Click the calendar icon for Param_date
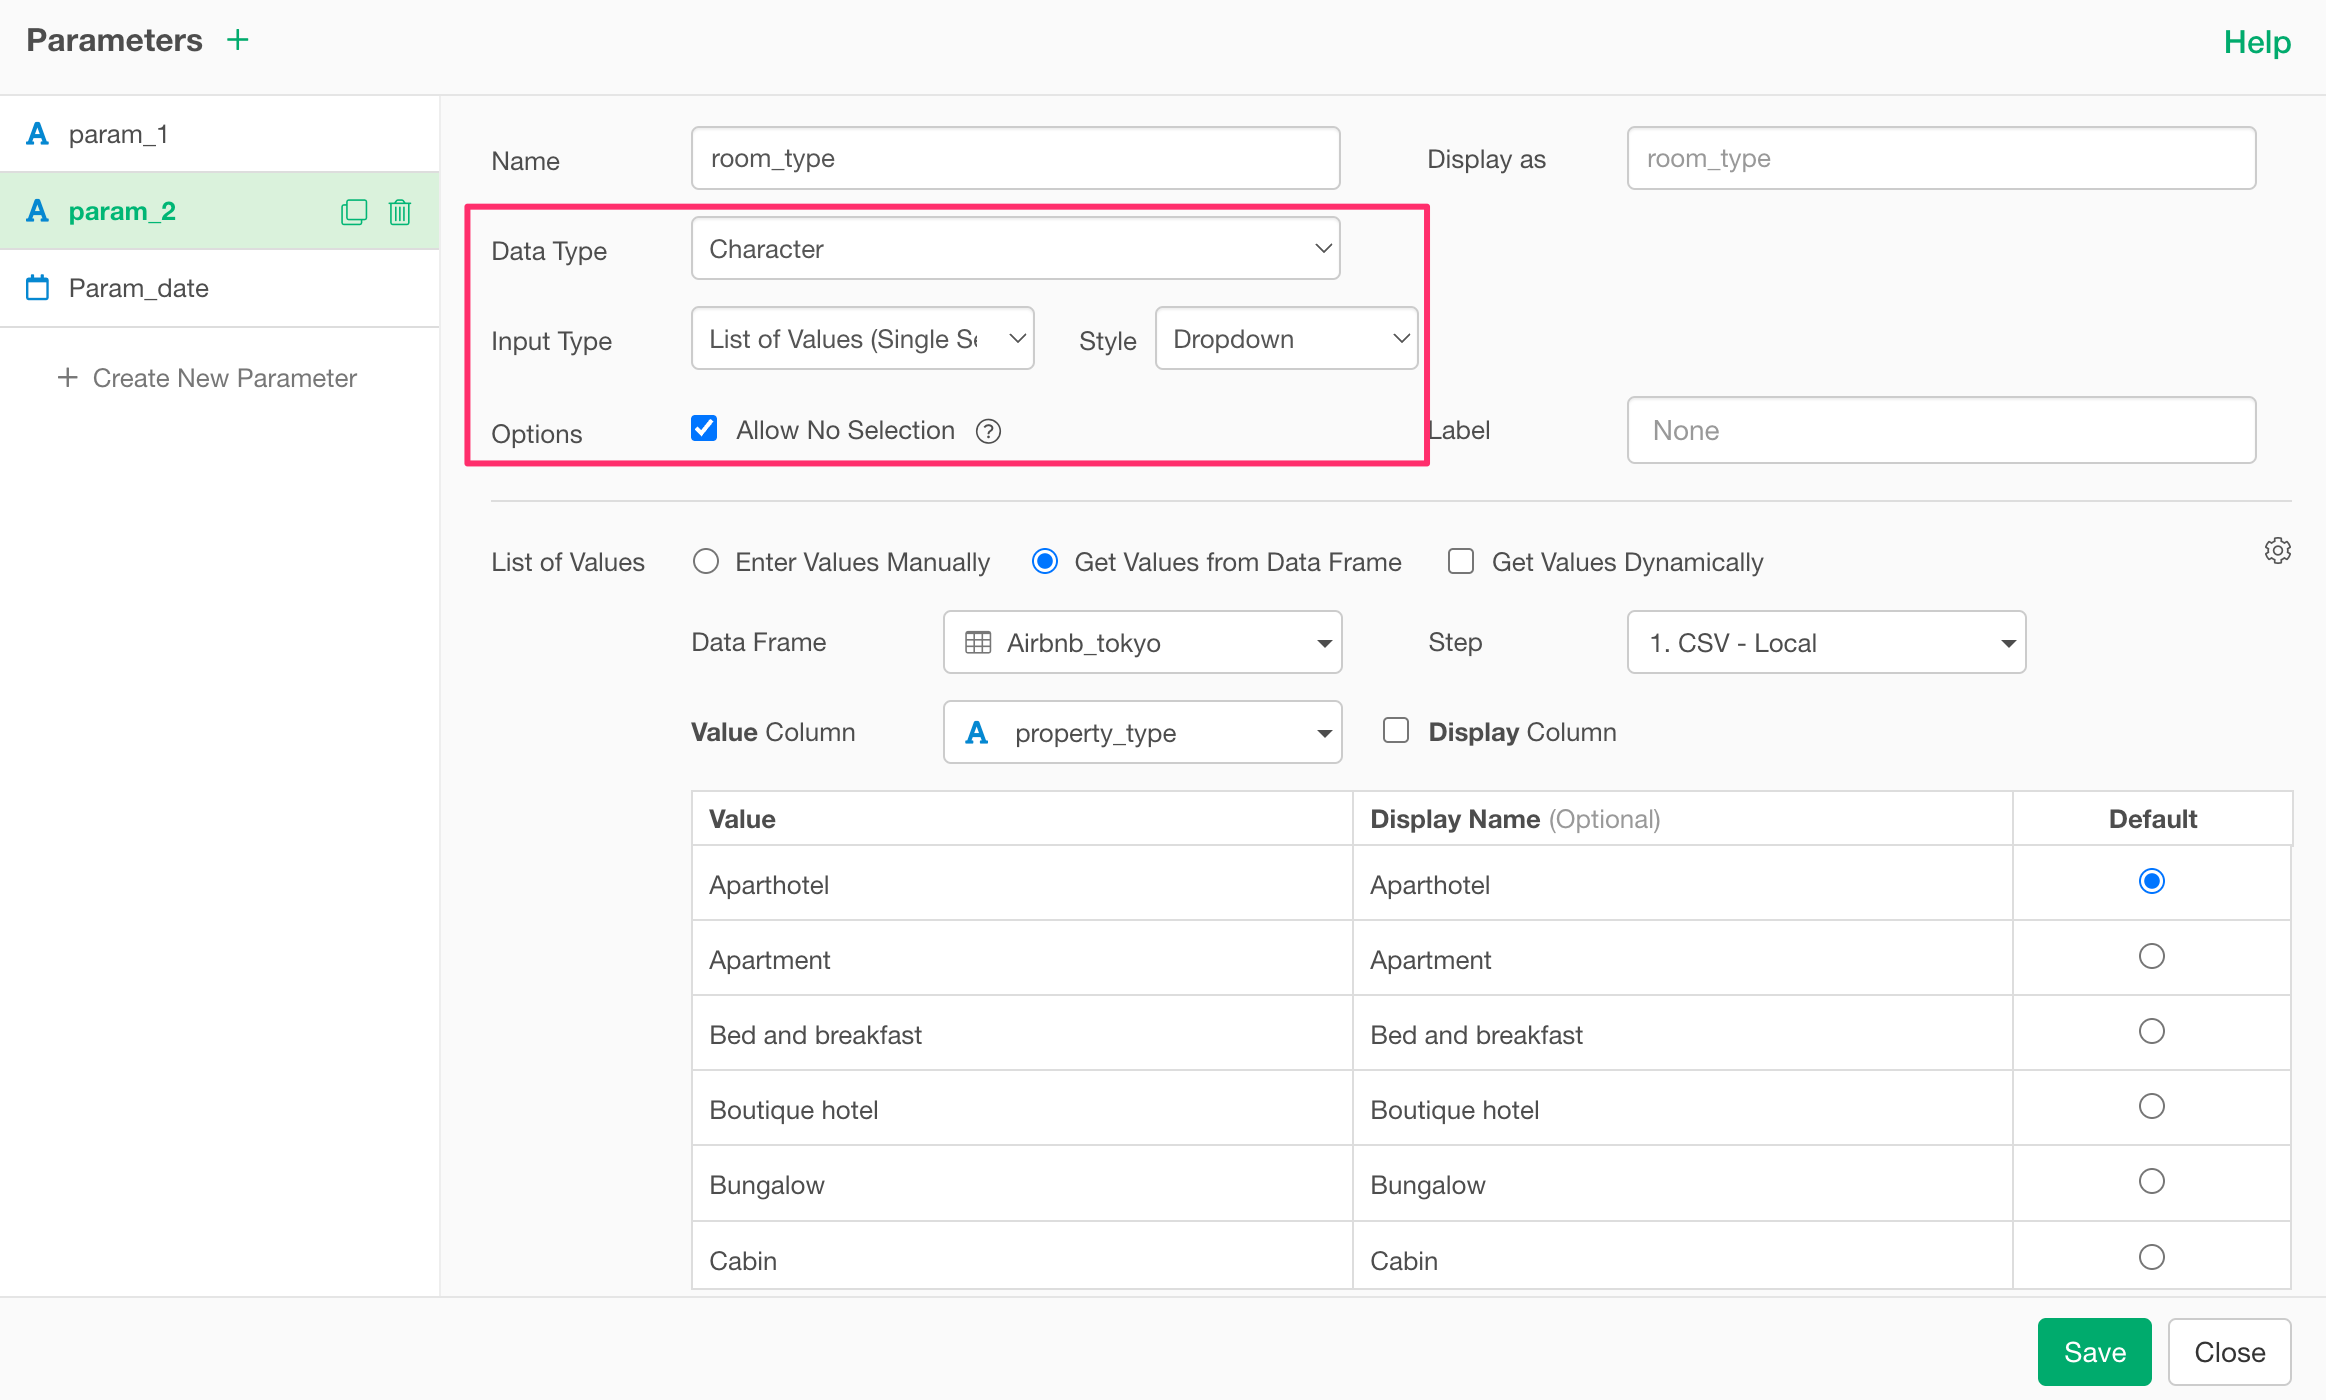Screen dimensions: 2326x1400 point(37,288)
